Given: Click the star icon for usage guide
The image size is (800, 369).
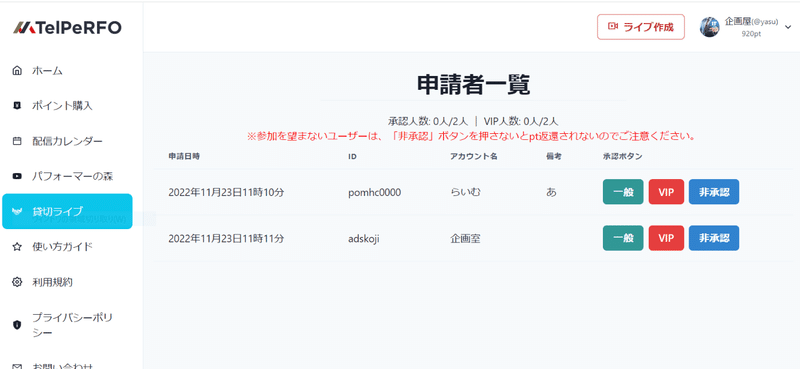Looking at the screenshot, I should click(17, 247).
